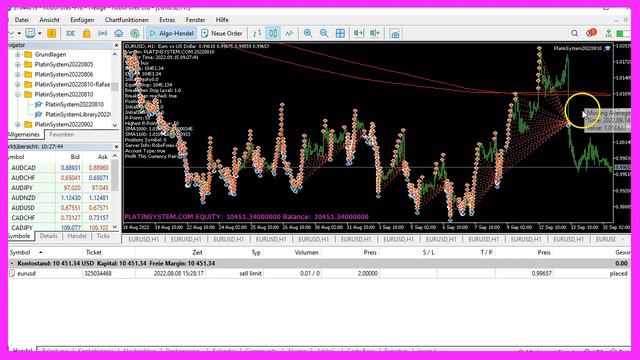640x360 pixels.
Task: Zoom in on the chart
Action: pos(308,33)
